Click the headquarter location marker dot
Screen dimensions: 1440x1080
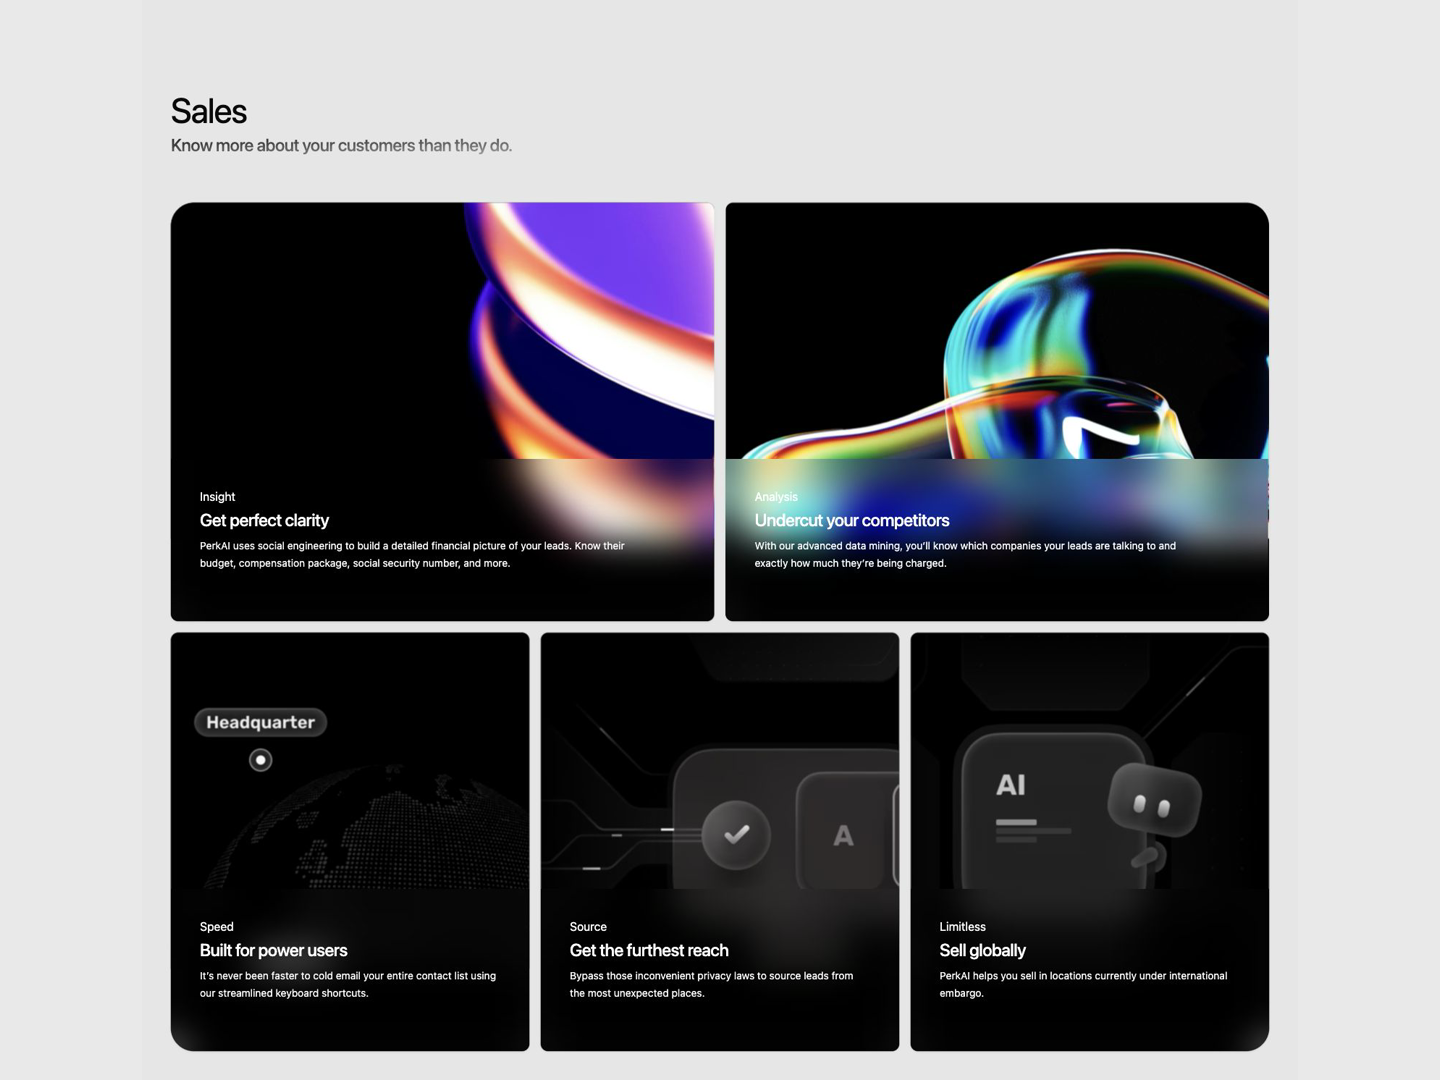[260, 760]
